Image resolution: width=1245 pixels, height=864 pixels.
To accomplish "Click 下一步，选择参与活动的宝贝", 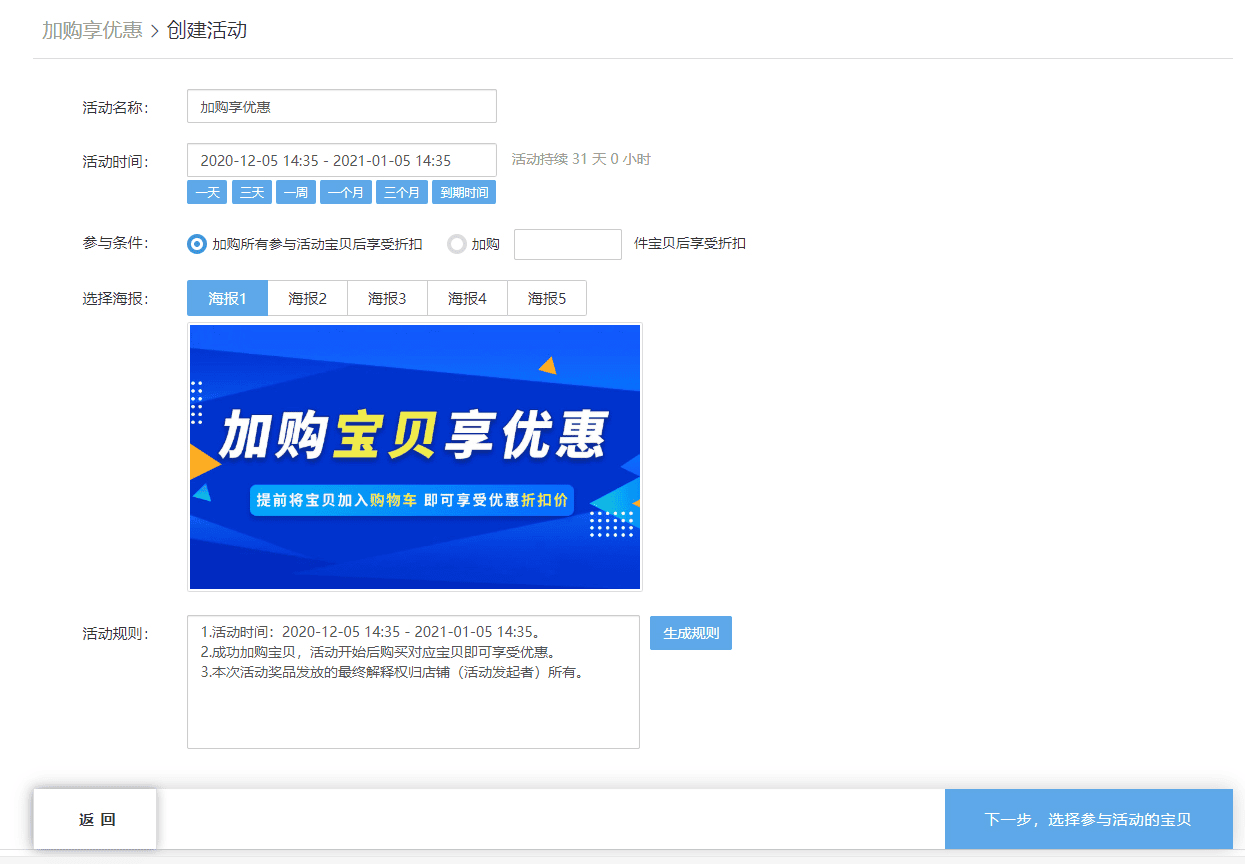I will [1088, 818].
